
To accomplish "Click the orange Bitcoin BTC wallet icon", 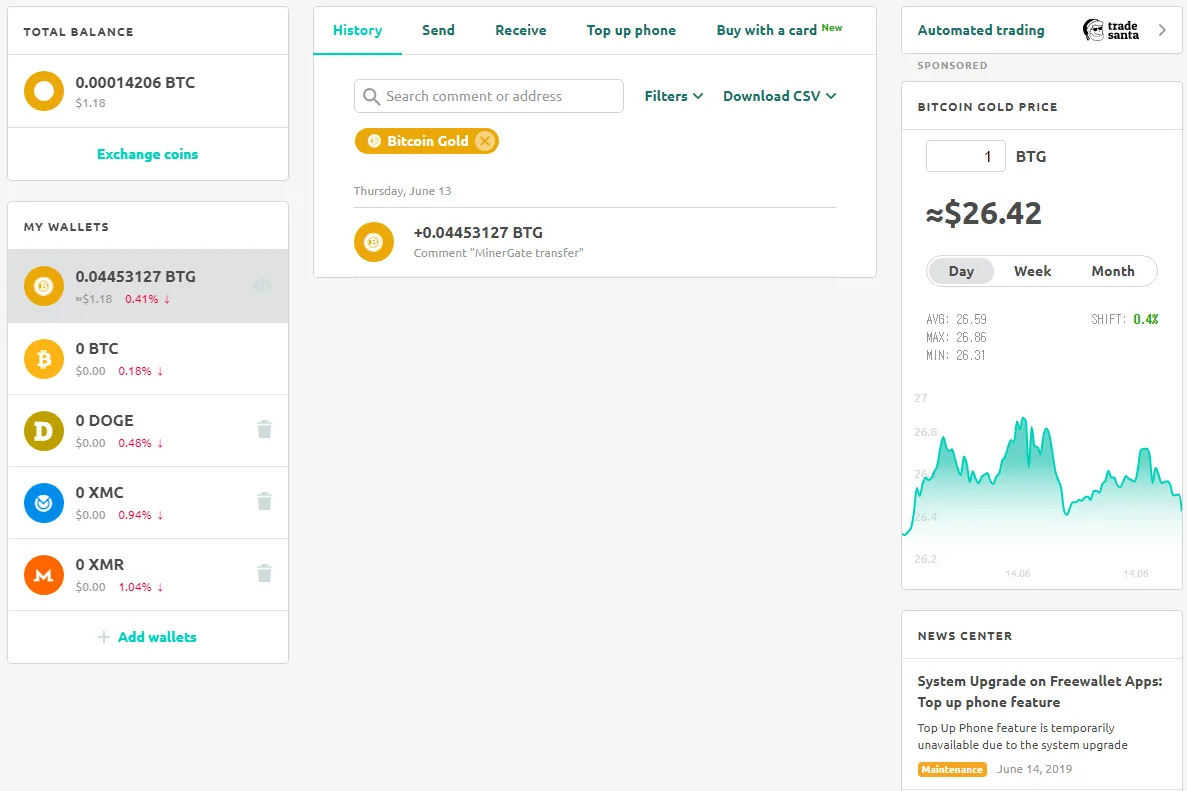I will coord(44,359).
